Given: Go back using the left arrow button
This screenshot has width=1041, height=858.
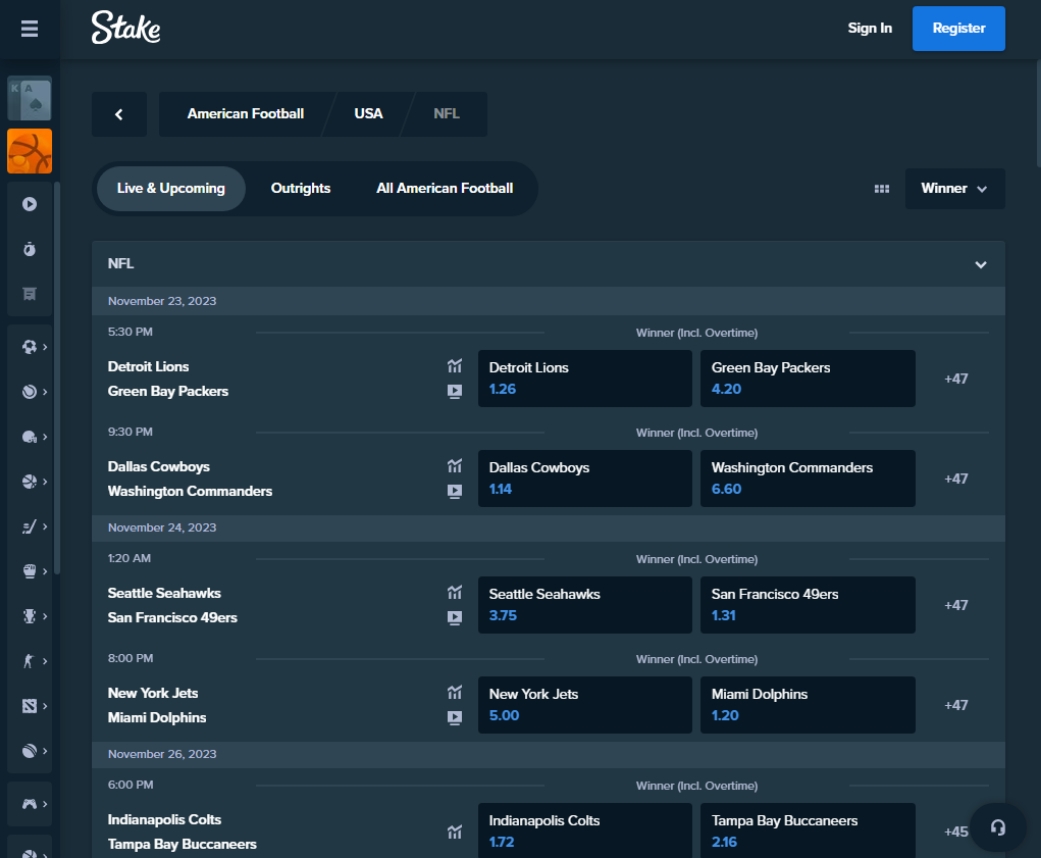Looking at the screenshot, I should pyautogui.click(x=119, y=114).
